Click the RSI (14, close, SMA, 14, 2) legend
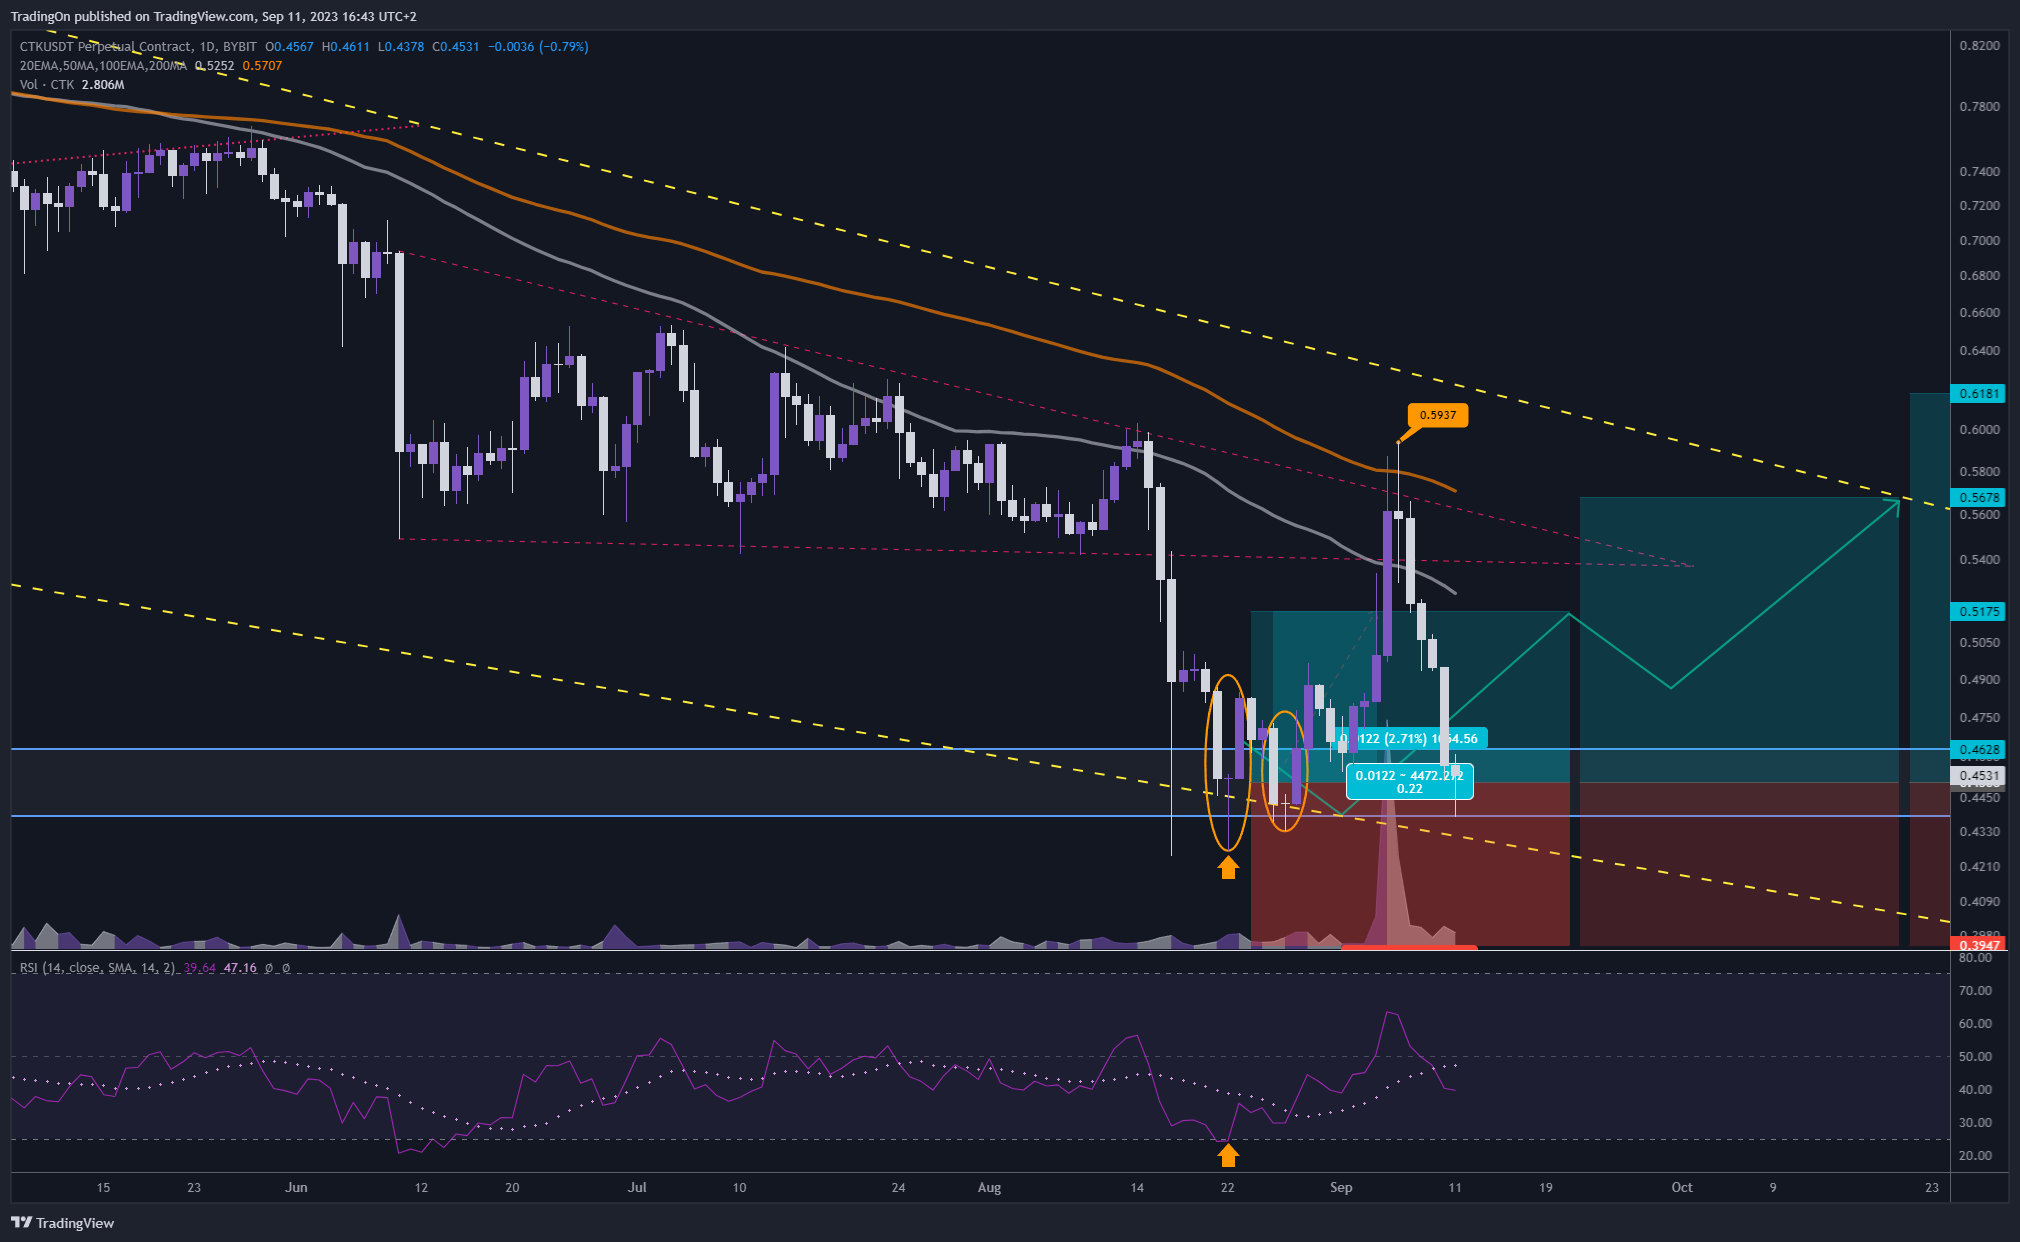2020x1242 pixels. 97,968
